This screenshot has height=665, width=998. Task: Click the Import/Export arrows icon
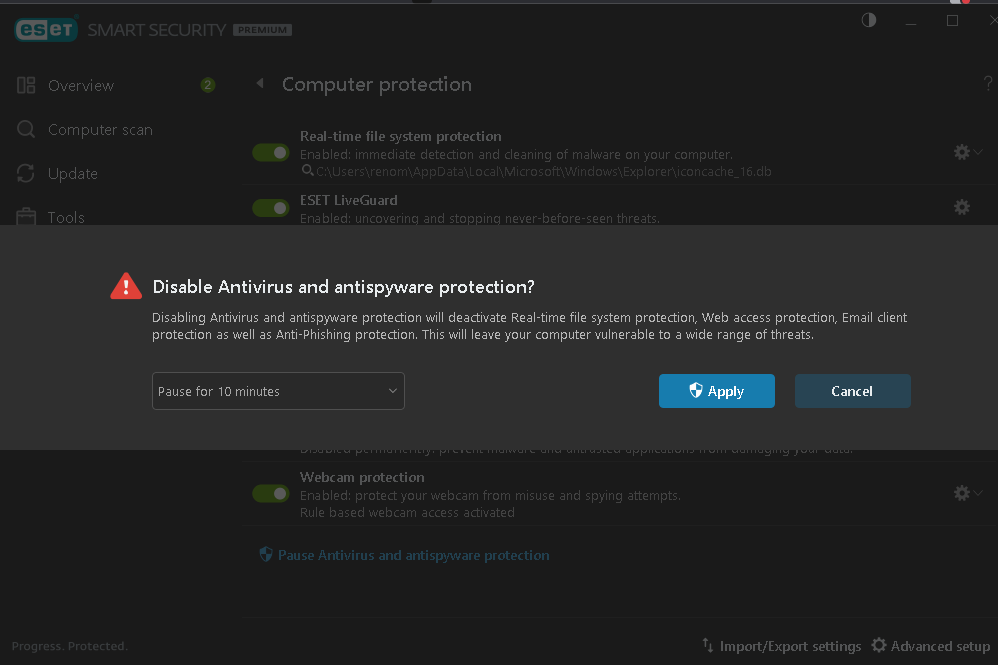(708, 645)
